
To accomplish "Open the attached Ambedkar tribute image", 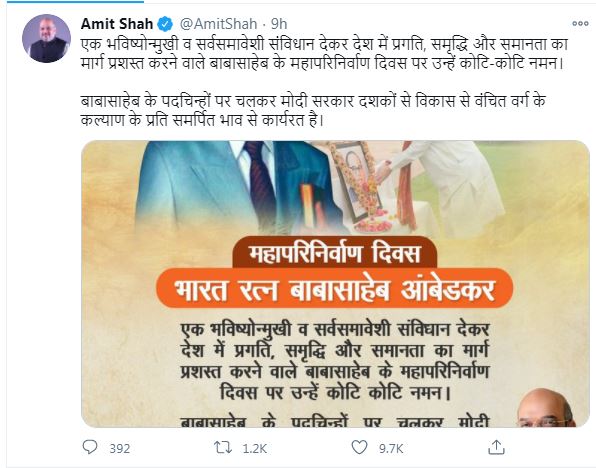I will (335, 284).
